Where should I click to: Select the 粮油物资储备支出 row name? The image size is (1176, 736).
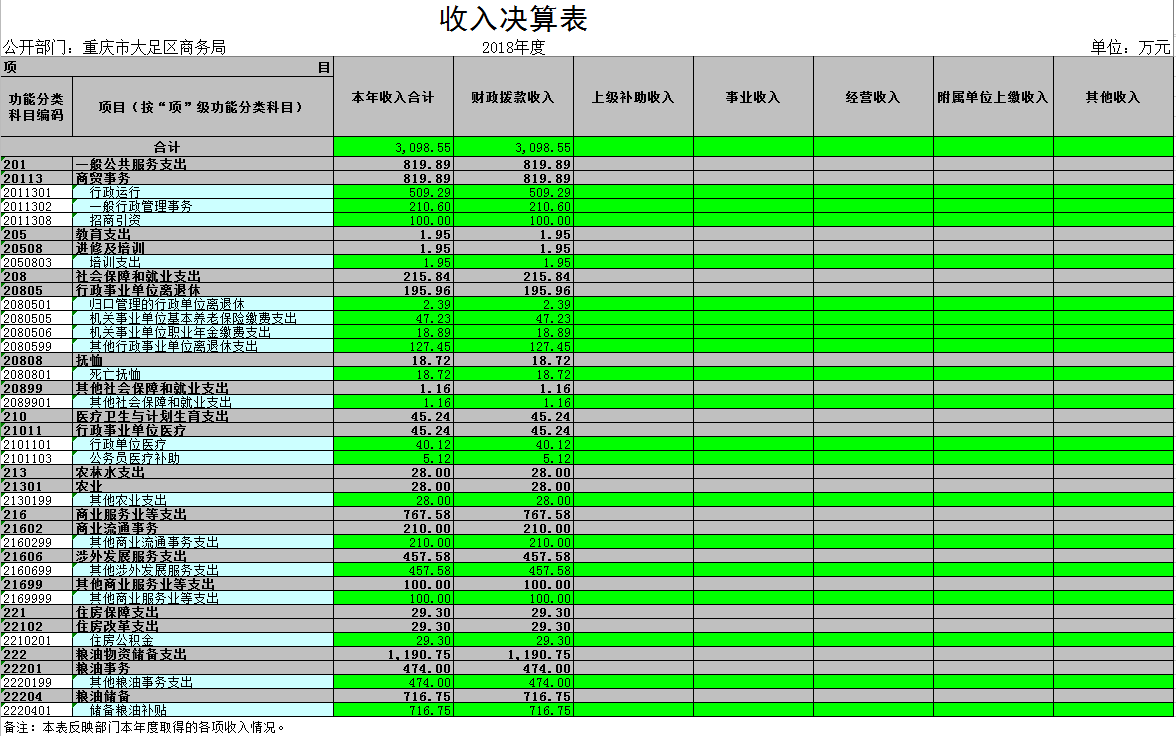tap(131, 654)
